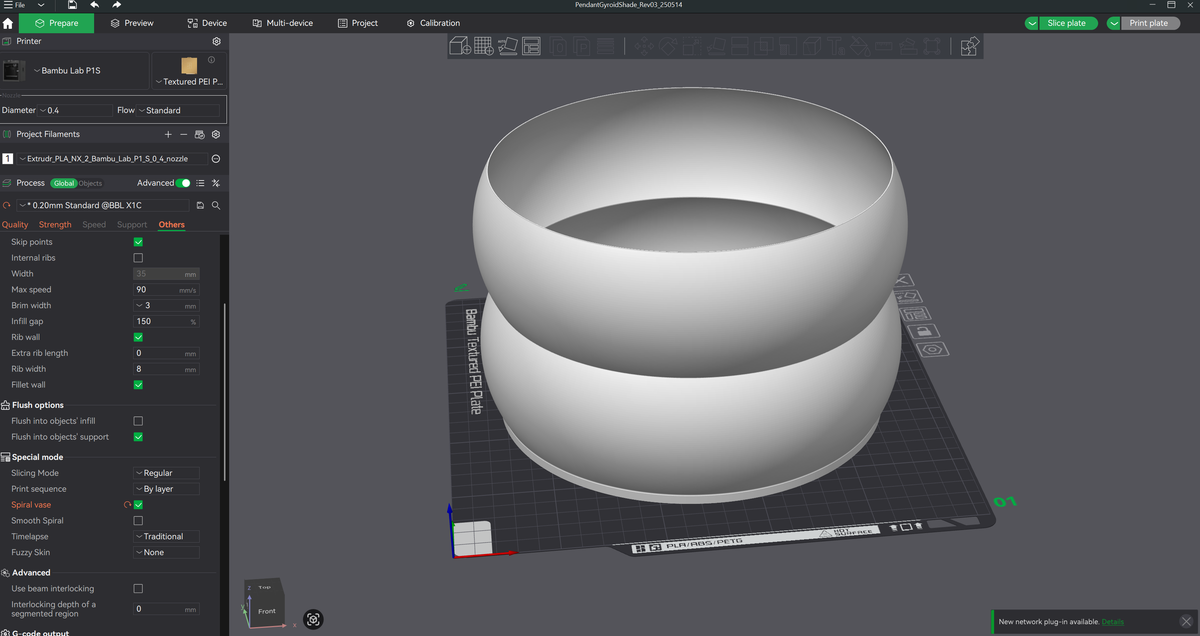Open the 0.20mm Standard process preset dropdown

point(104,205)
